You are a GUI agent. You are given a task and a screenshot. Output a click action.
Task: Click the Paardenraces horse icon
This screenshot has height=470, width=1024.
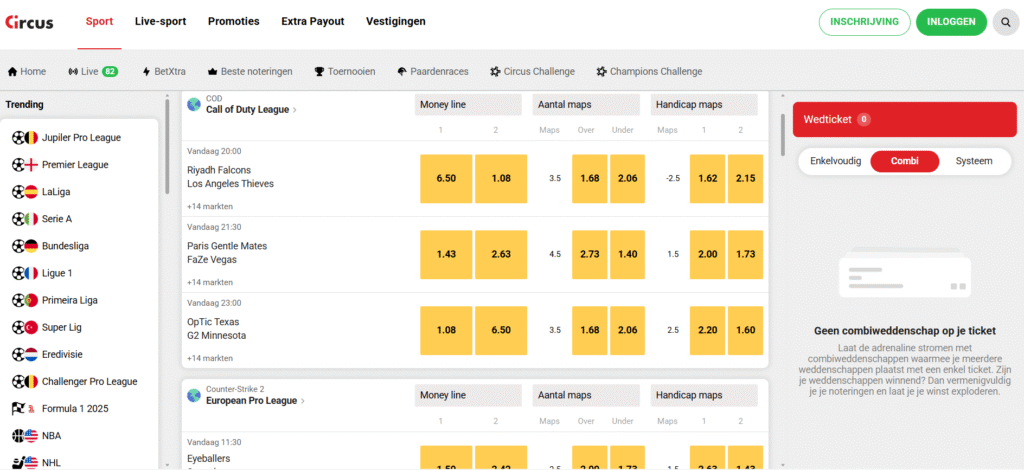(401, 72)
